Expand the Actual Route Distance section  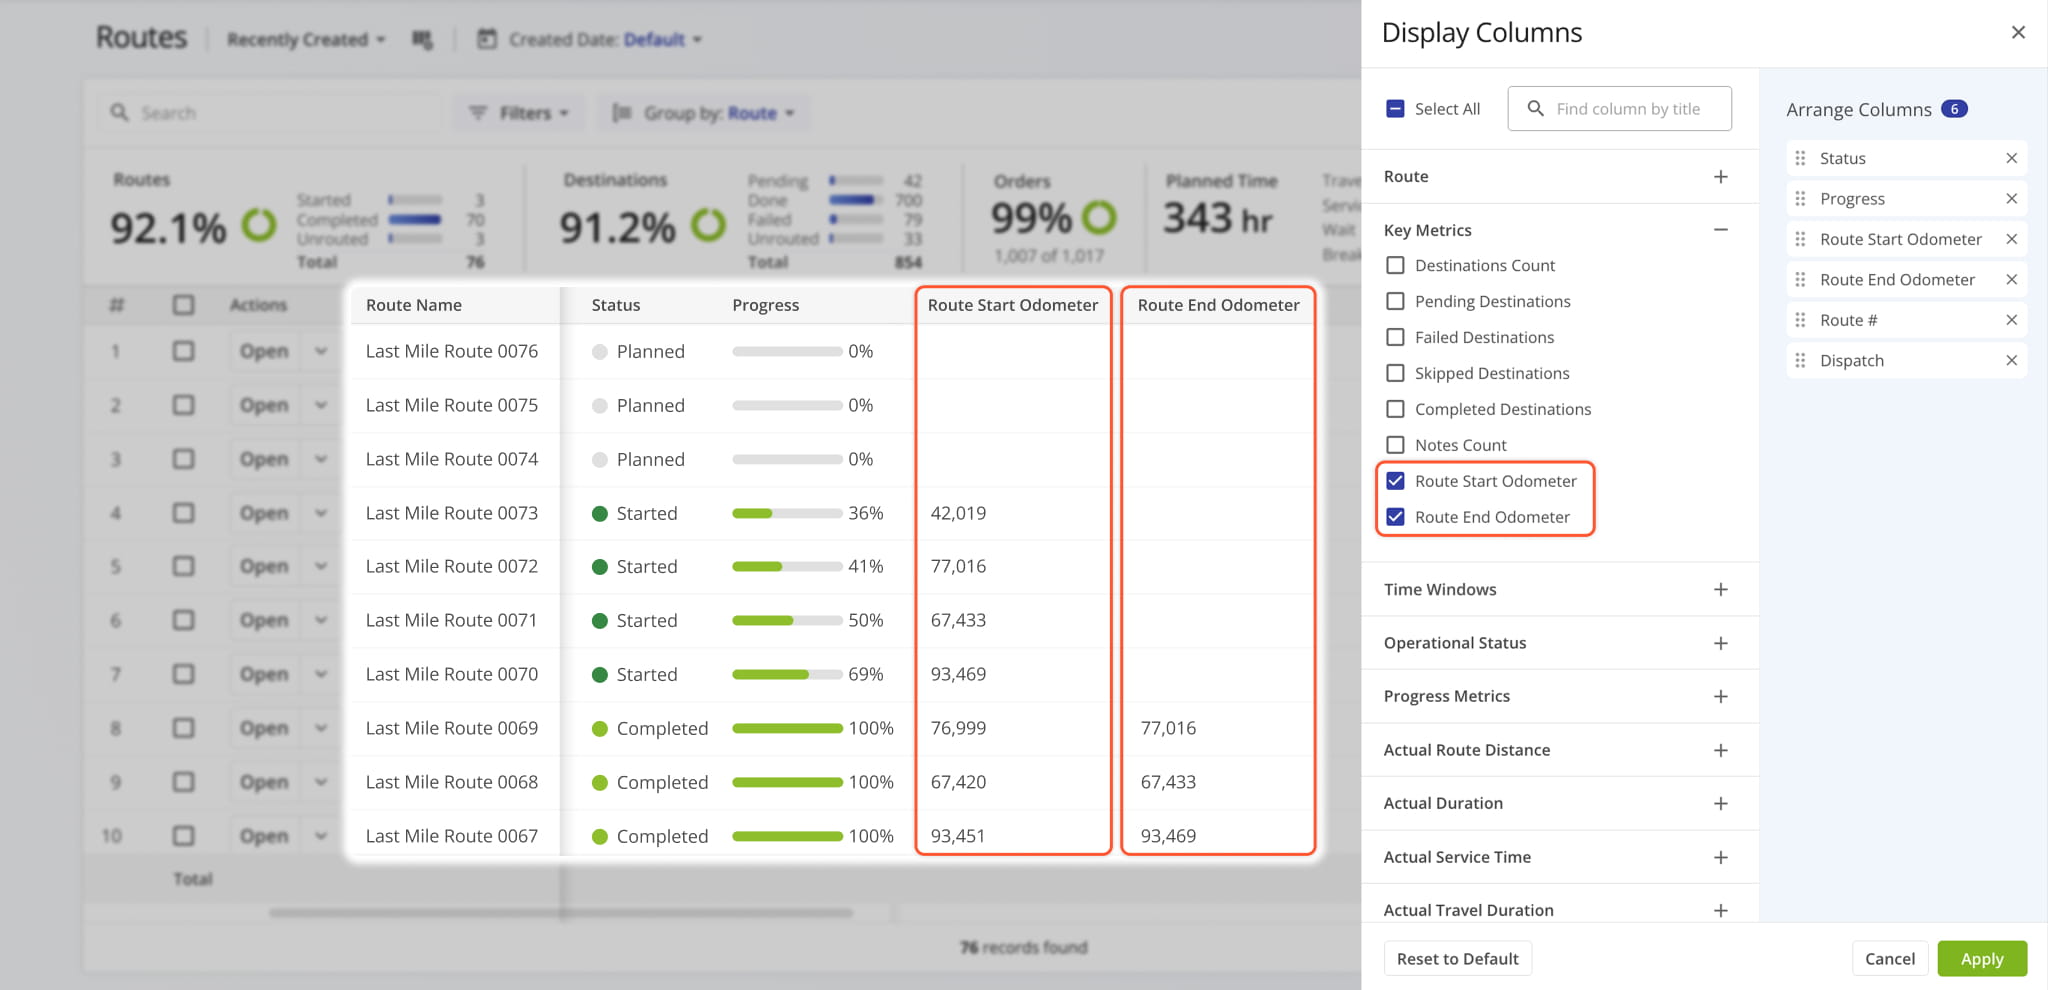(x=1720, y=750)
